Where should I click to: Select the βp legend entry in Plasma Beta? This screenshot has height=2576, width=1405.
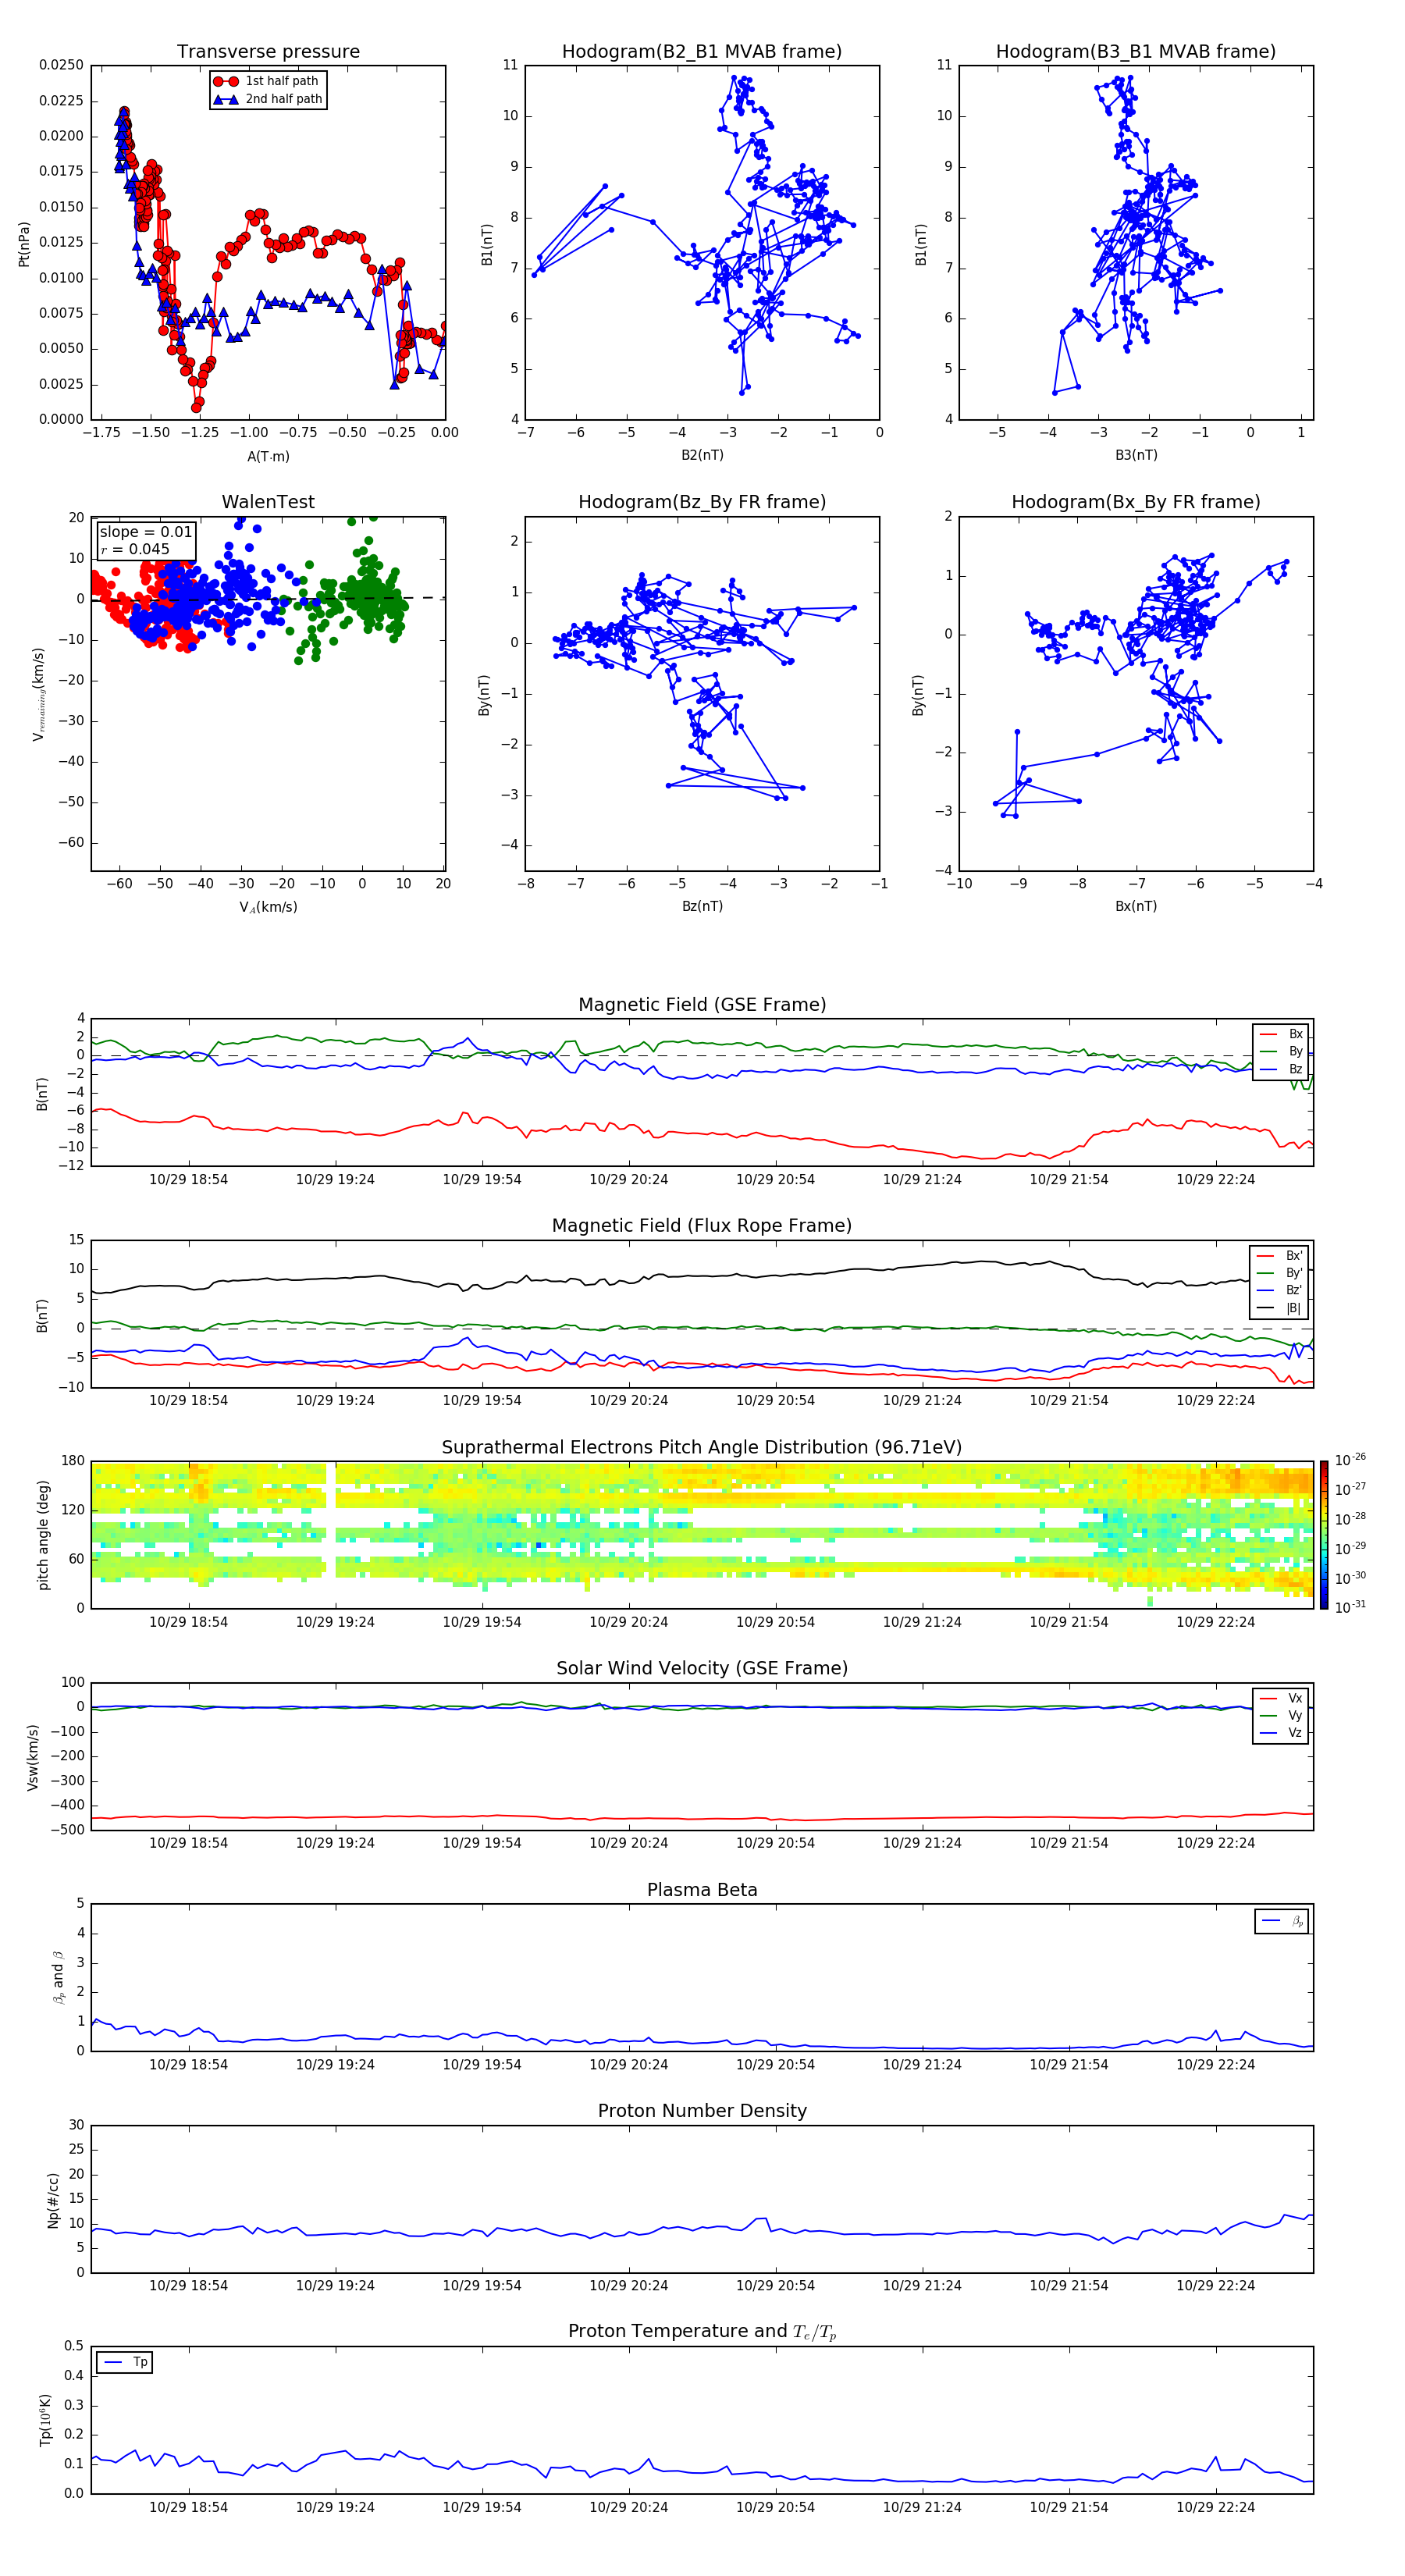(1282, 1921)
